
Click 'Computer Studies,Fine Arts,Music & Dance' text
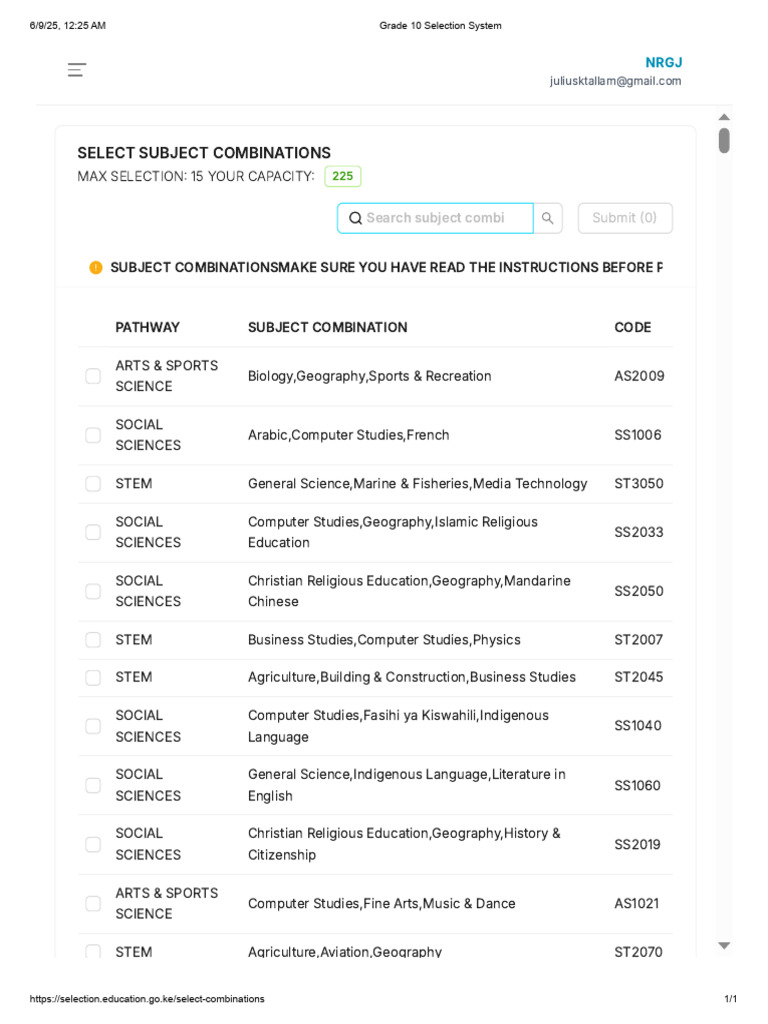[x=381, y=903]
